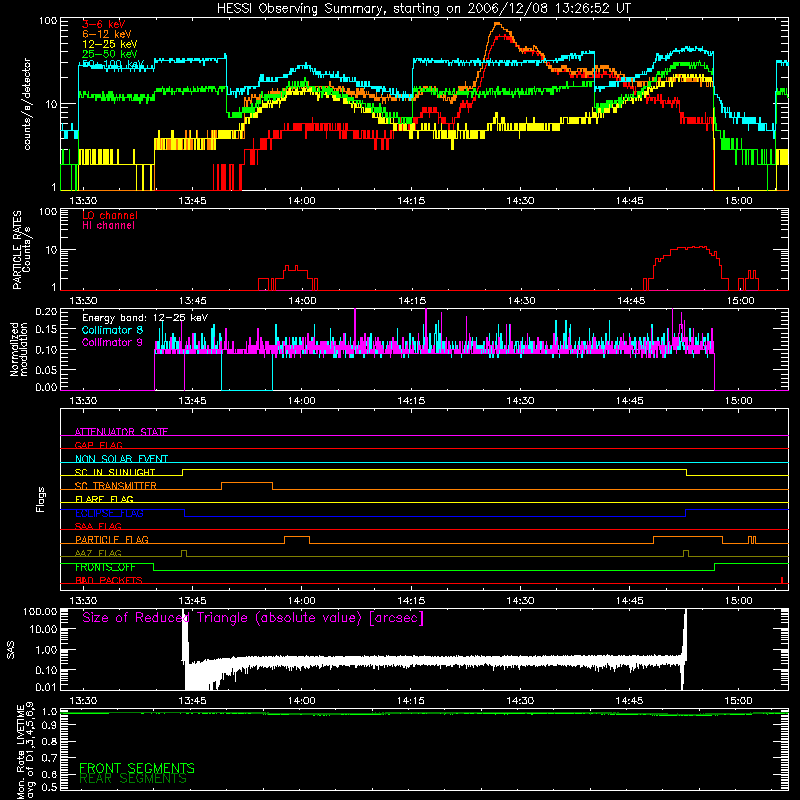Screen dimensions: 800x800
Task: Select the red 3-6 keV legend label
Action: 103,24
